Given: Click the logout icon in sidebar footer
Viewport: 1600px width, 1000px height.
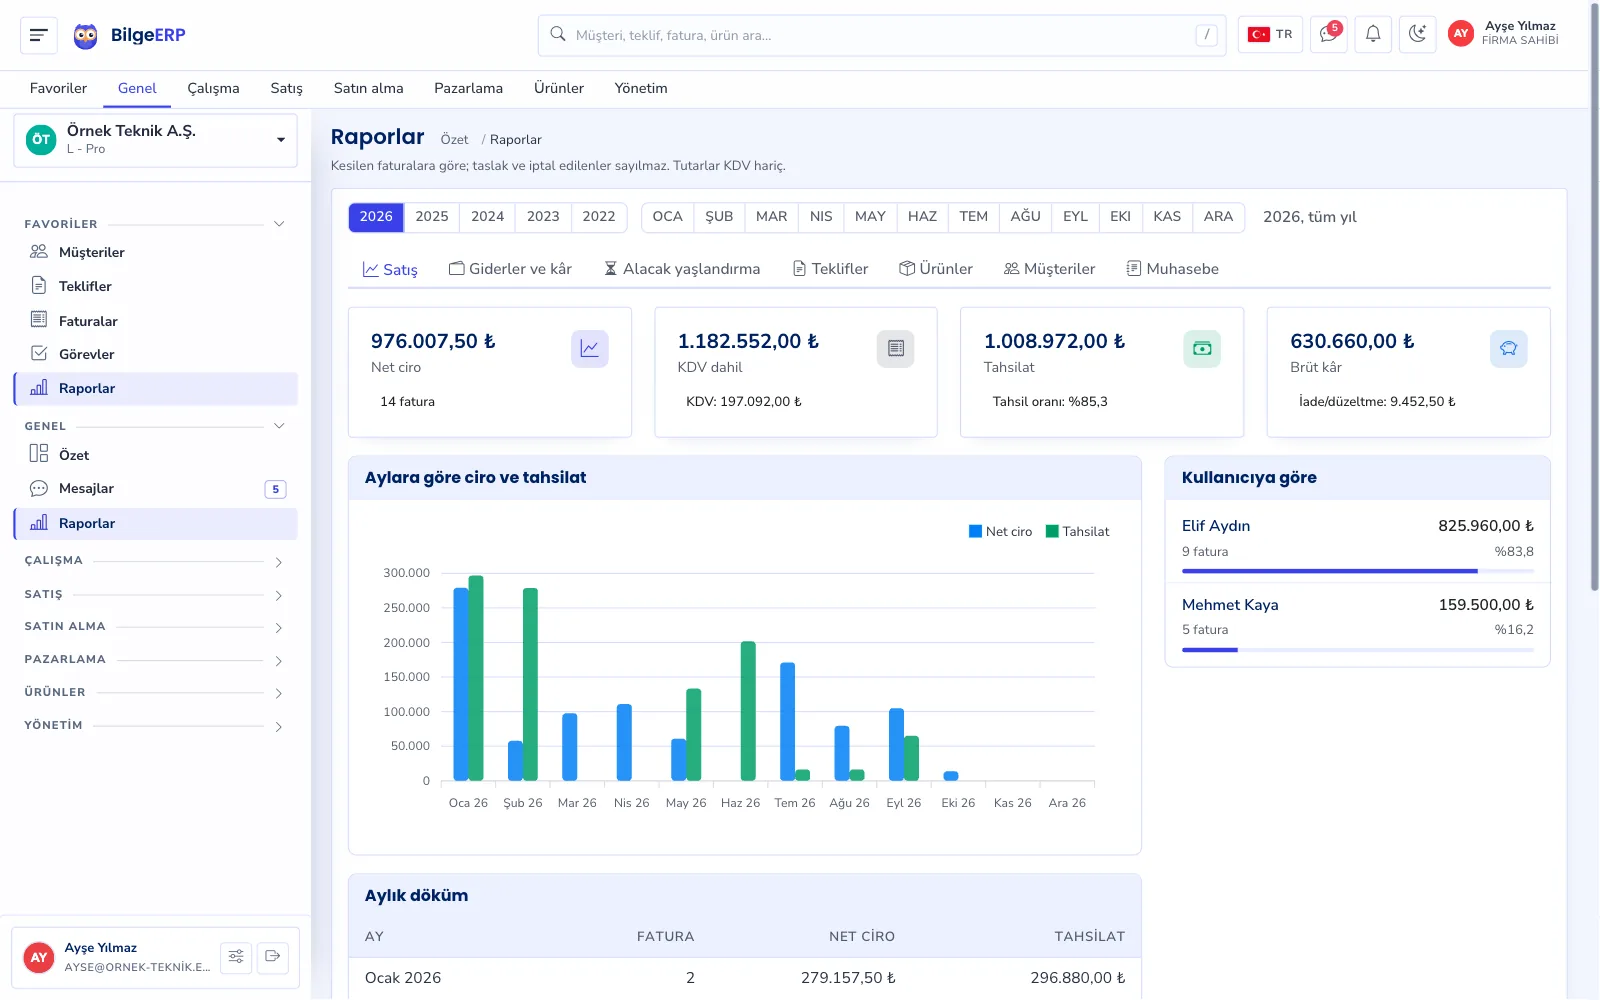Looking at the screenshot, I should pos(272,957).
